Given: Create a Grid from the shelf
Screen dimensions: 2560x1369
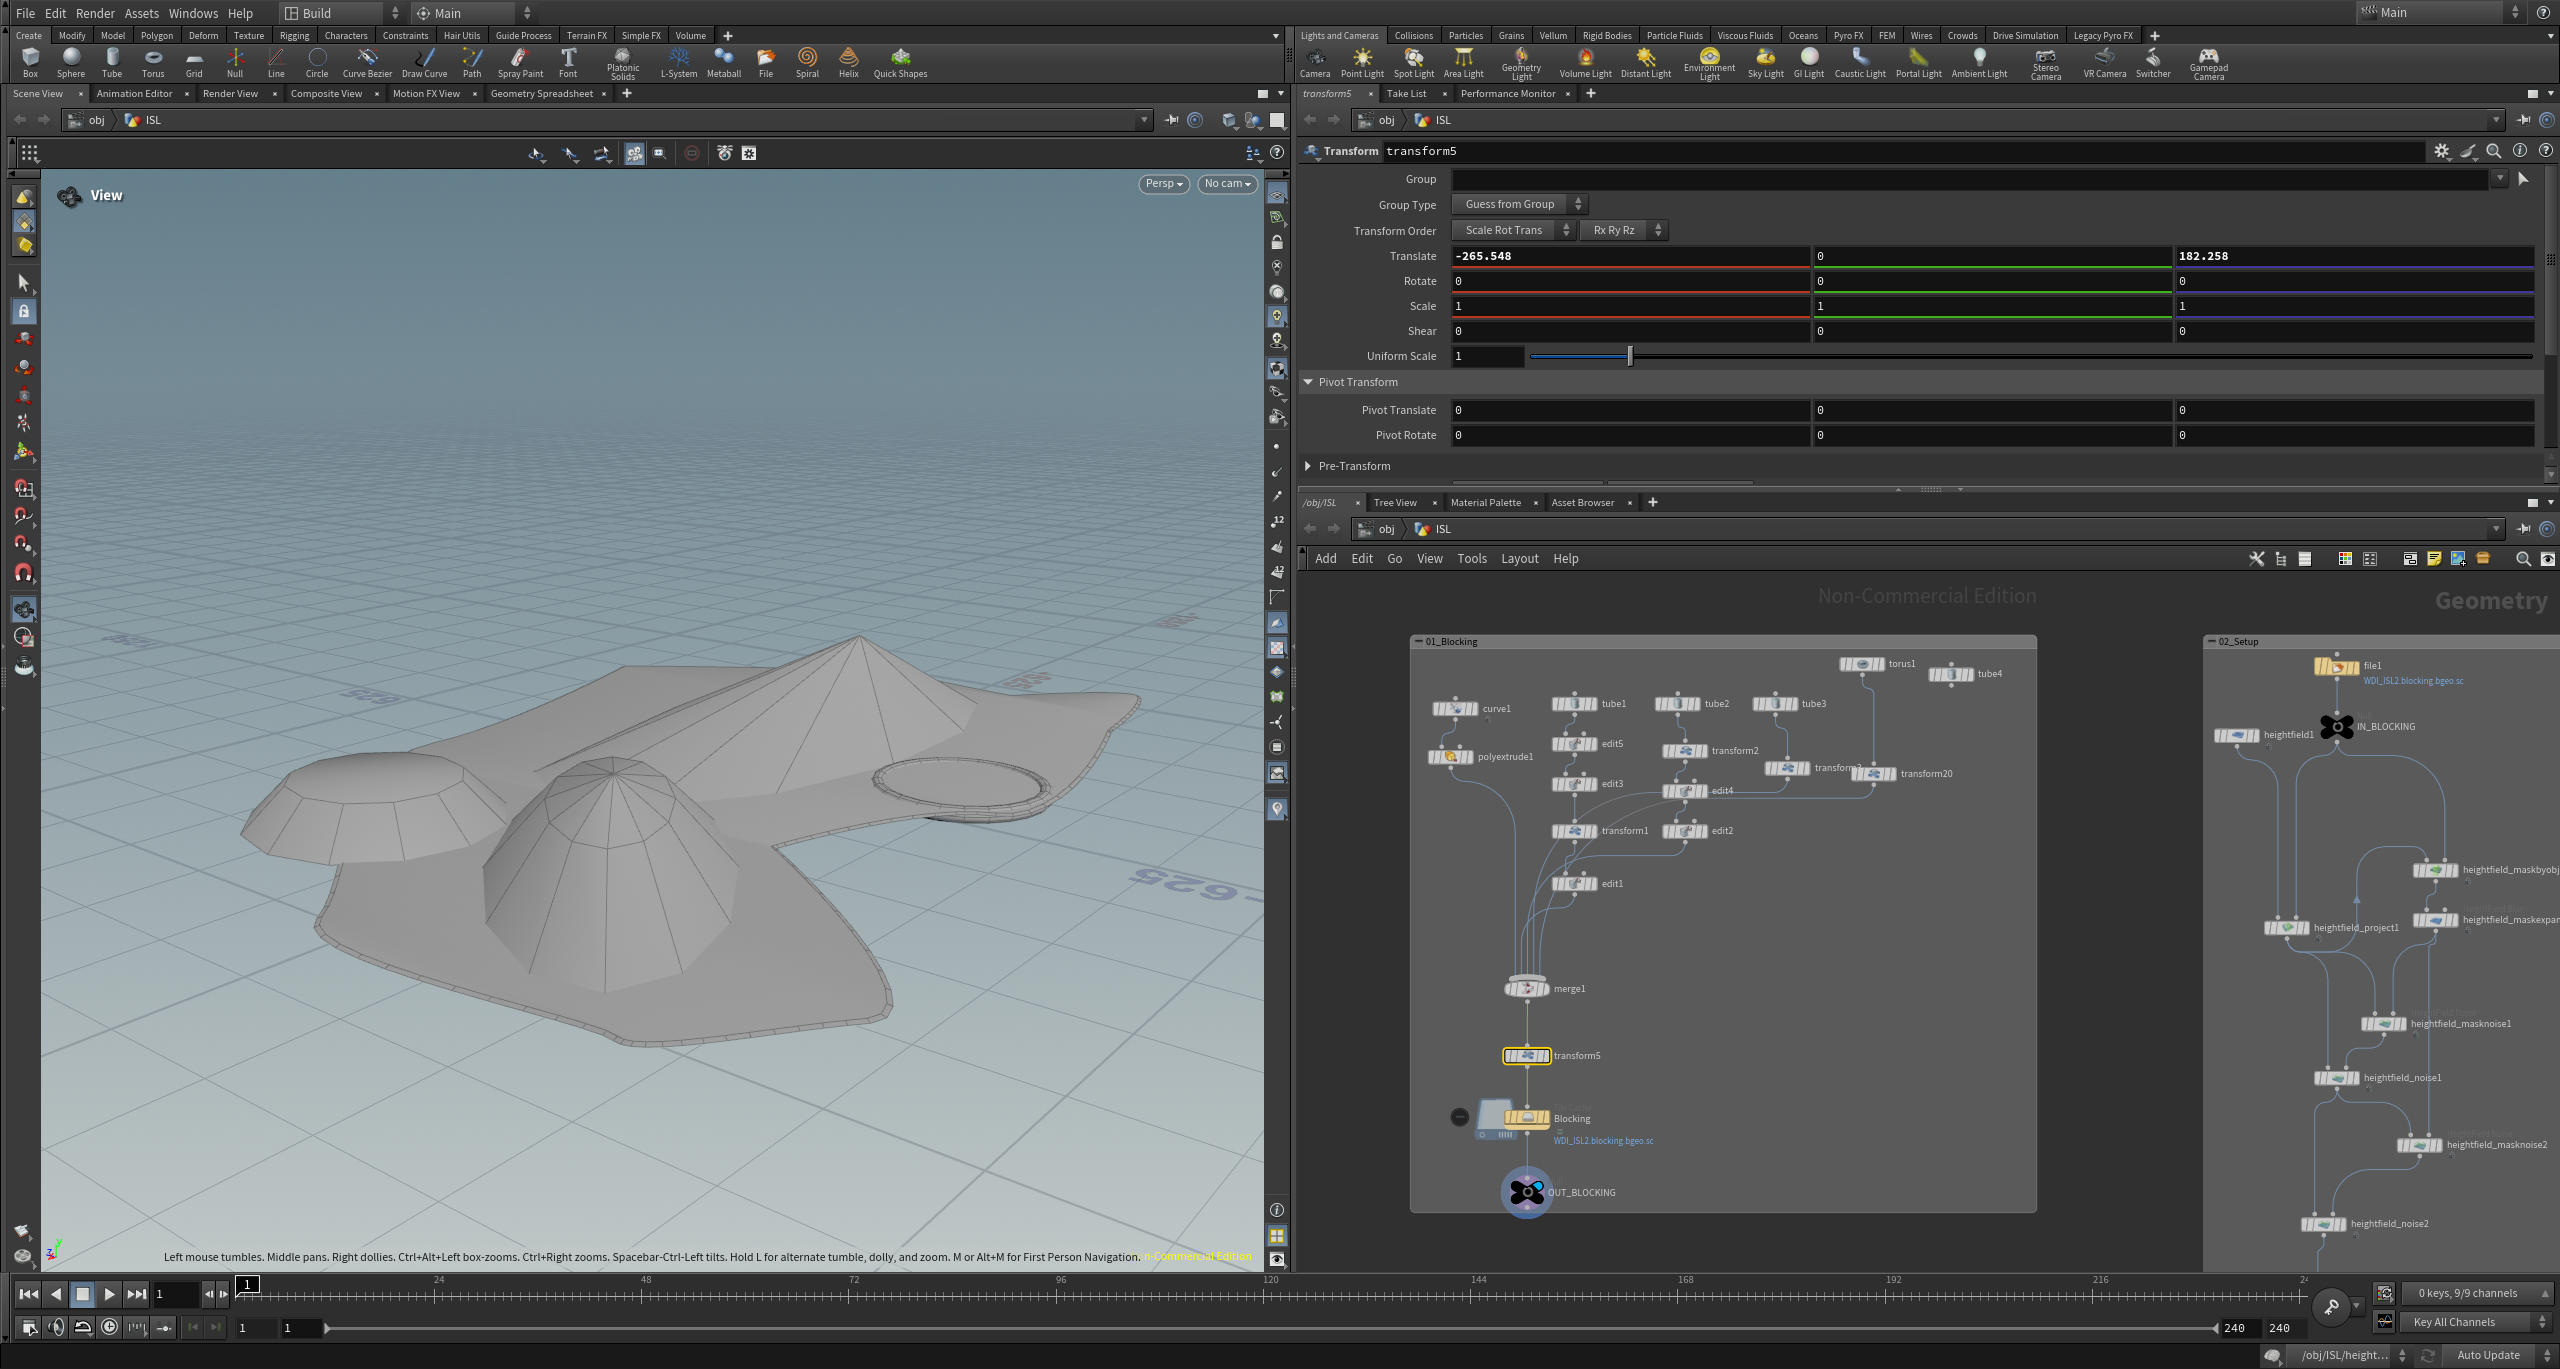Looking at the screenshot, I should coord(194,62).
